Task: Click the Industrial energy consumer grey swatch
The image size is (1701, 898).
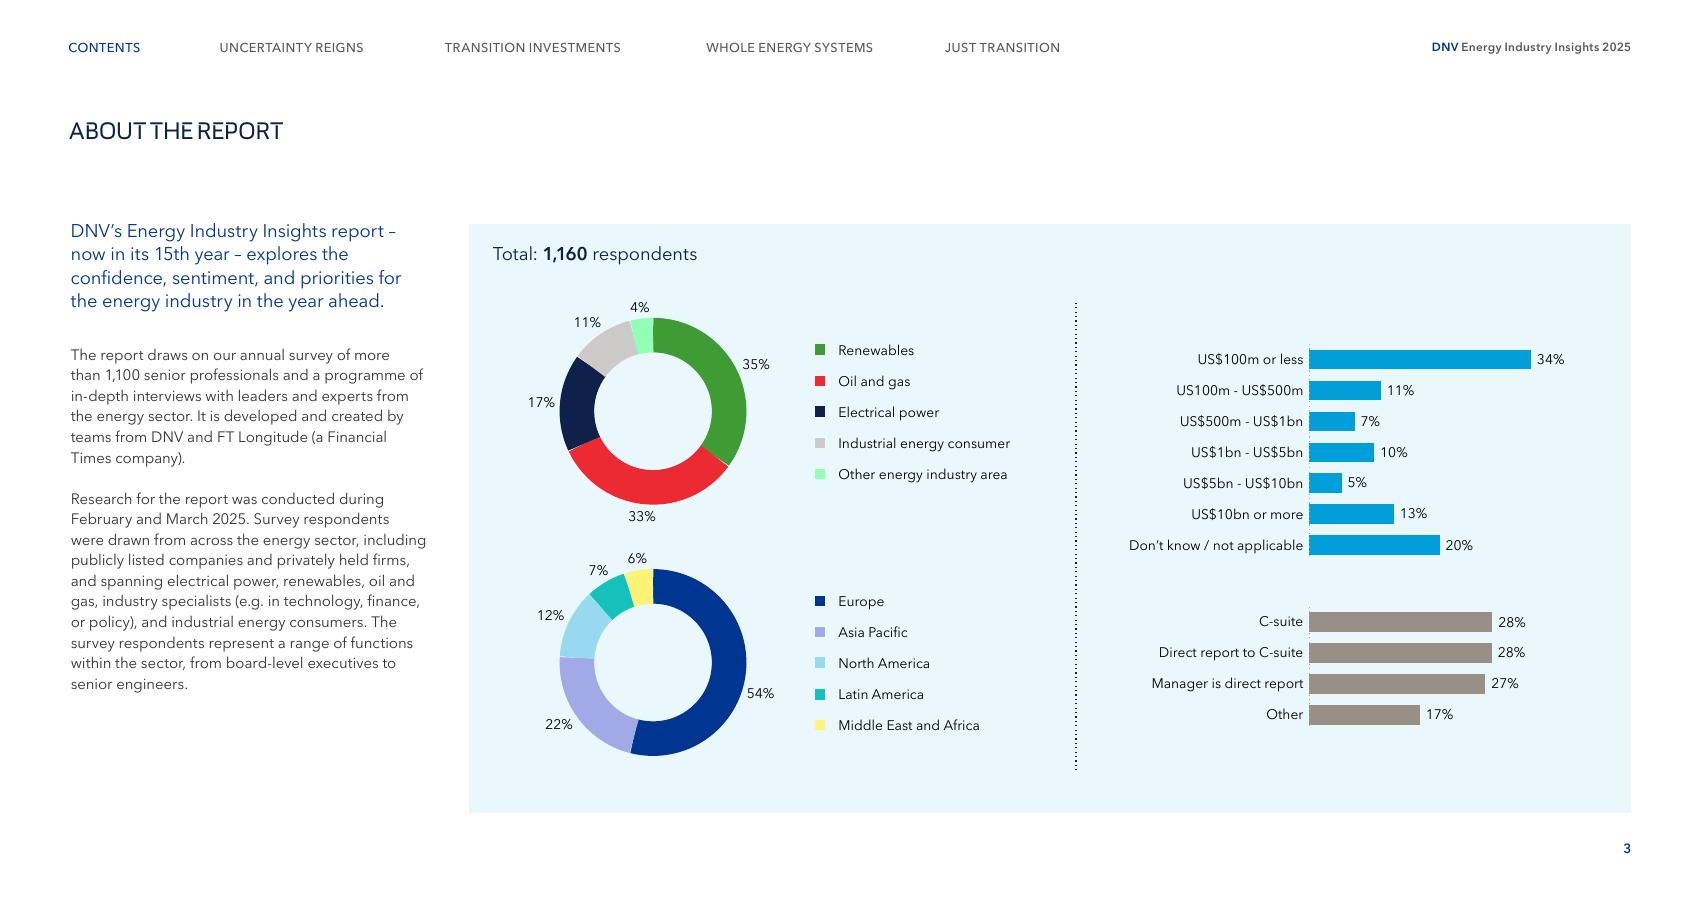Action: (x=820, y=443)
